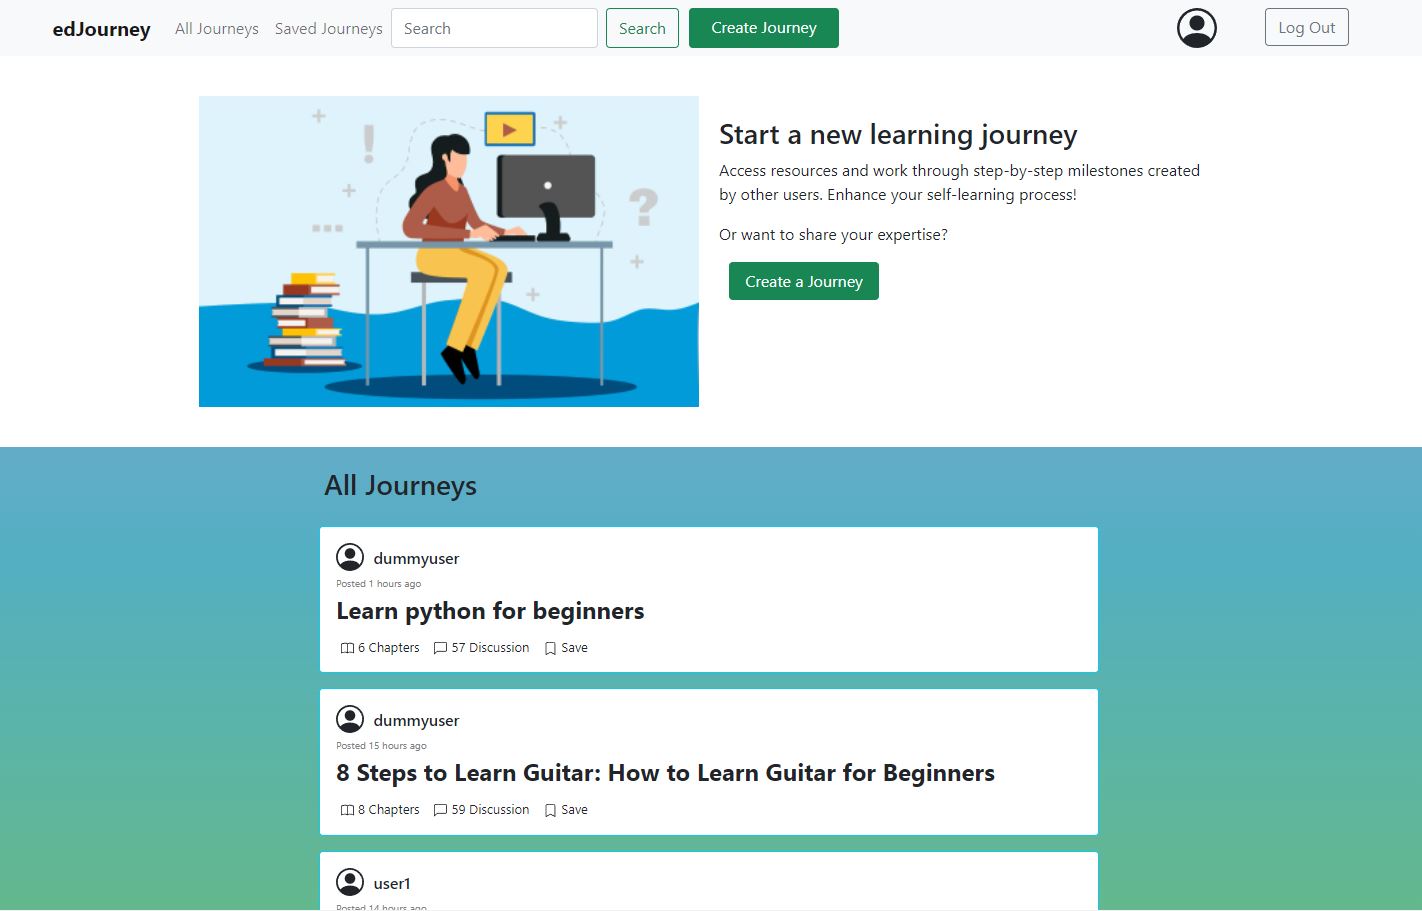The height and width of the screenshot is (911, 1422).
Task: Click the Log Out button
Action: pos(1306,27)
